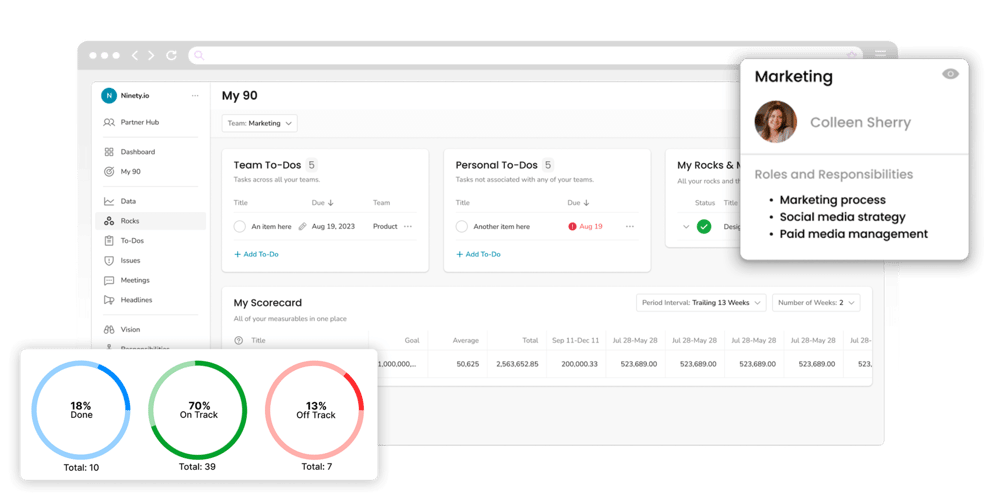Click the Ninety.io avatar logo

[109, 96]
